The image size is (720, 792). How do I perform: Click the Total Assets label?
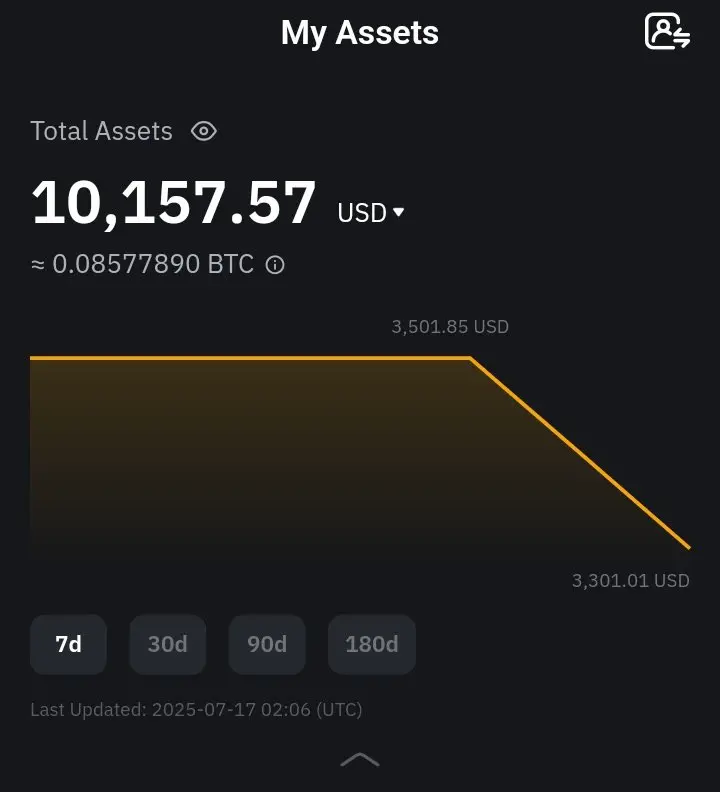click(x=102, y=131)
